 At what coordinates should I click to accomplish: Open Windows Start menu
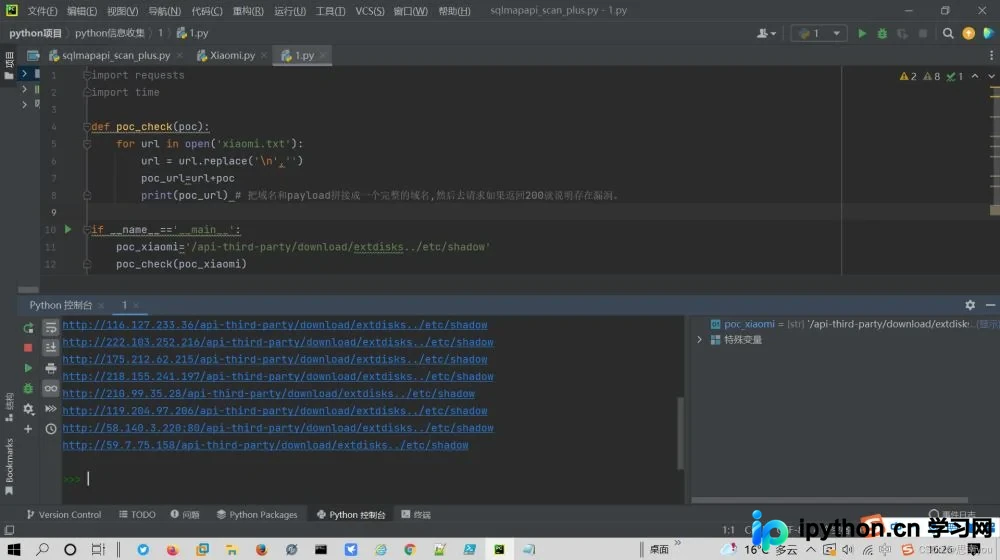[x=14, y=549]
